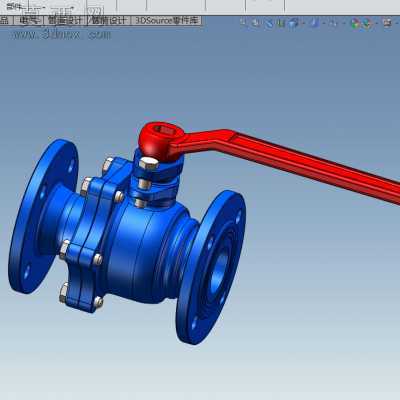This screenshot has width=400, height=400.
Task: Switch to the 电气 tab
Action: coord(29,20)
